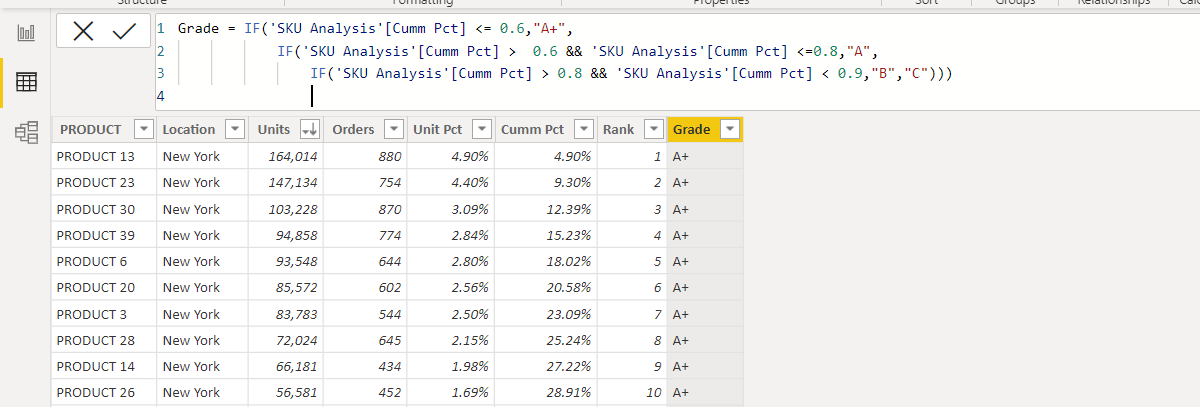Image resolution: width=1200 pixels, height=407 pixels.
Task: Click Cumm Pct value 20.58%
Action: click(x=568, y=287)
